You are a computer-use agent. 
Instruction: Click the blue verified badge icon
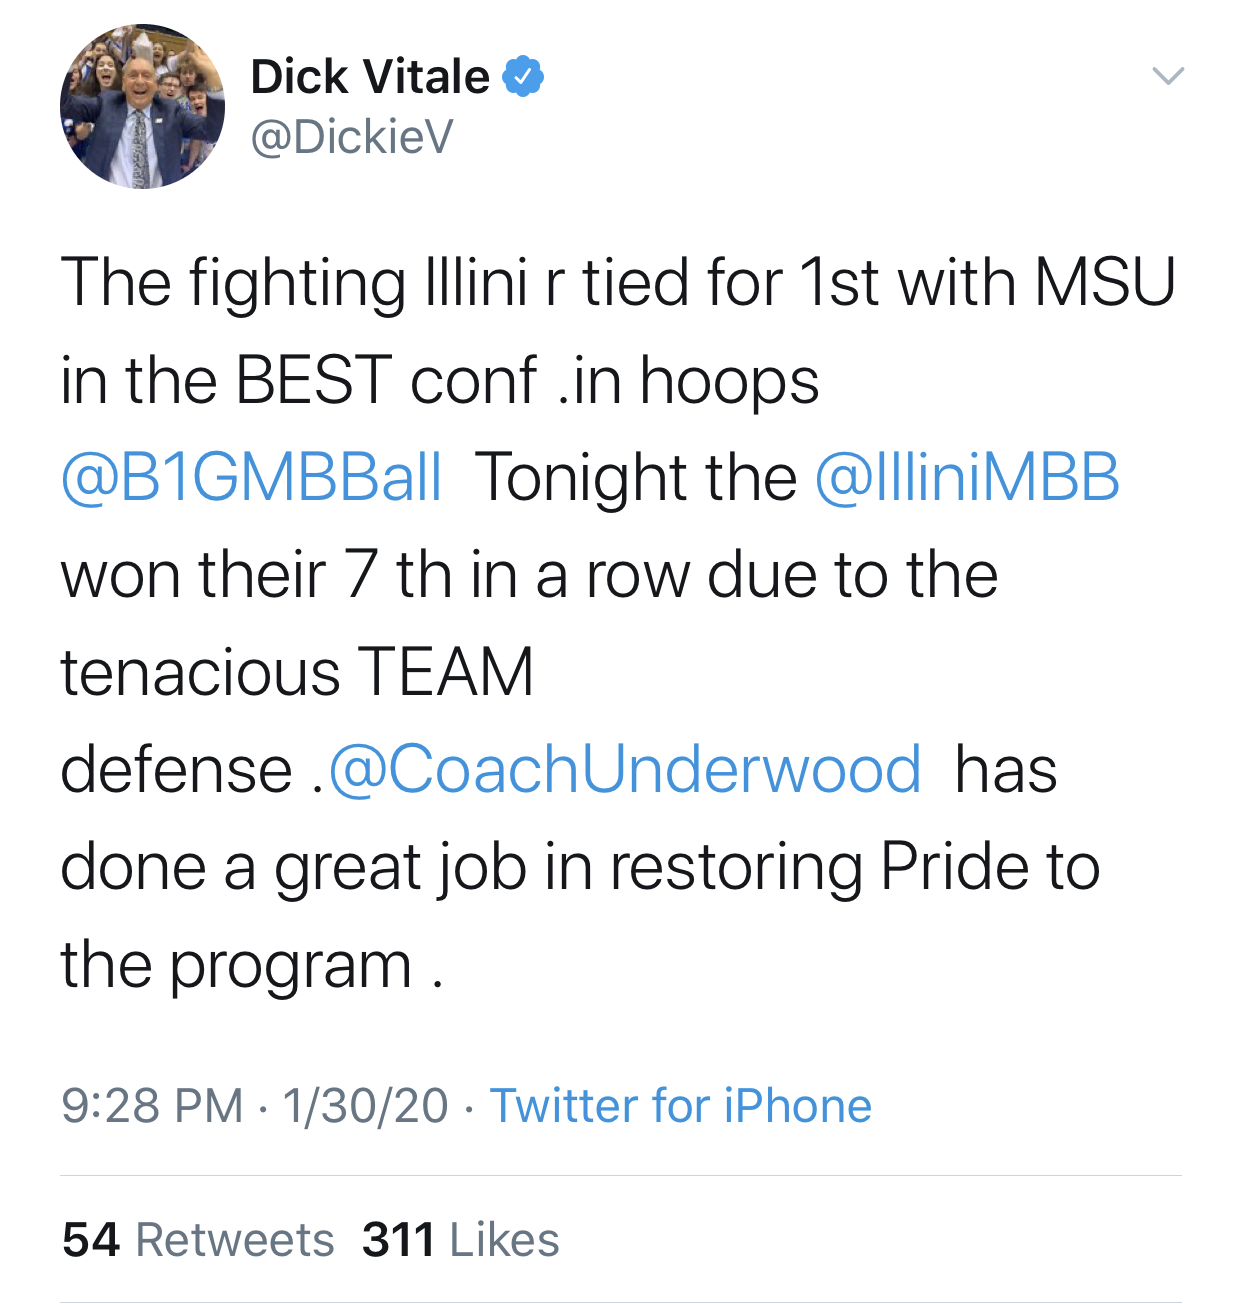[x=523, y=77]
